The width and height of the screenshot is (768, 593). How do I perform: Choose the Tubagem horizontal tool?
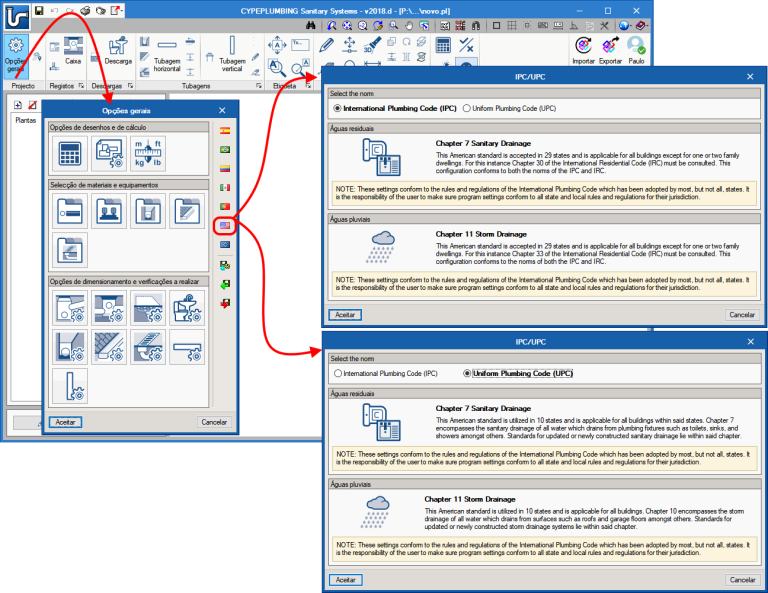[167, 54]
